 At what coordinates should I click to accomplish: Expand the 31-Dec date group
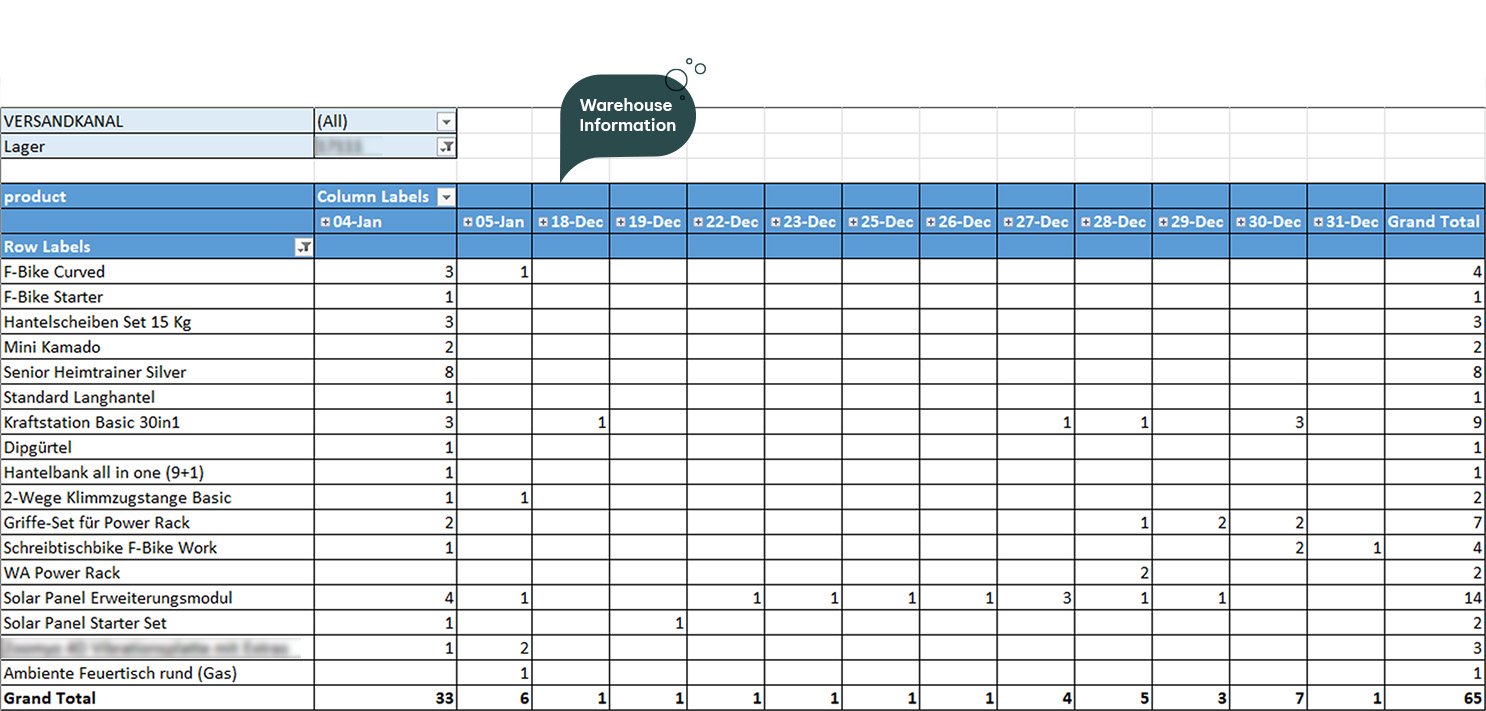click(1318, 222)
